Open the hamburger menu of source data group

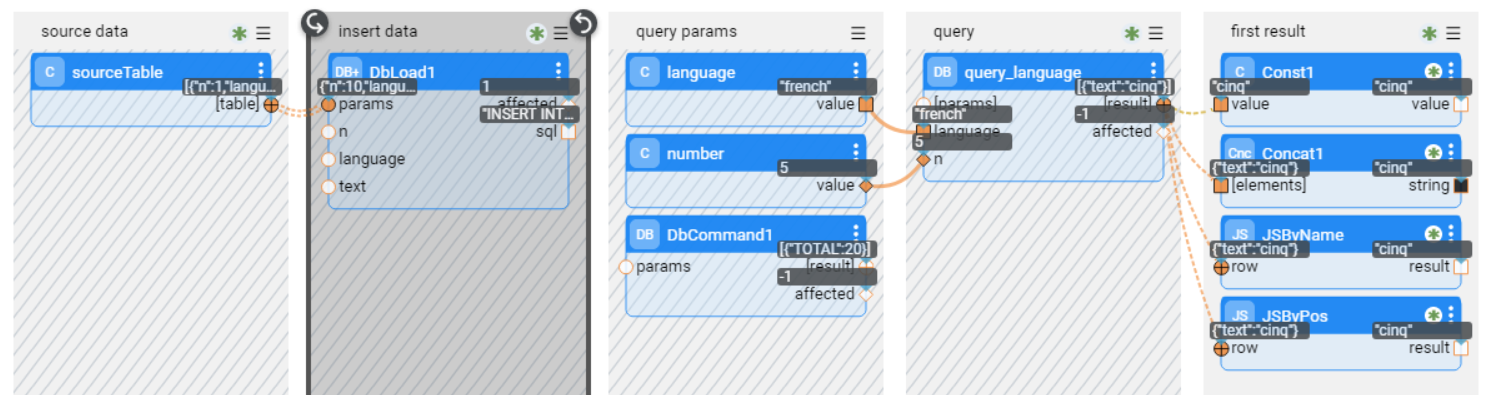pyautogui.click(x=263, y=33)
